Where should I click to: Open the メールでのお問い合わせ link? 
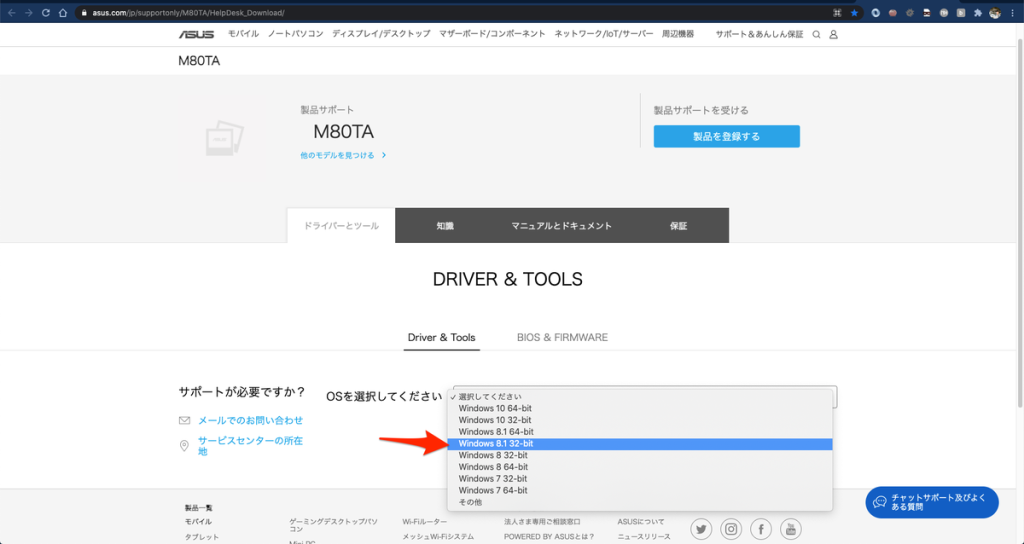(x=250, y=421)
